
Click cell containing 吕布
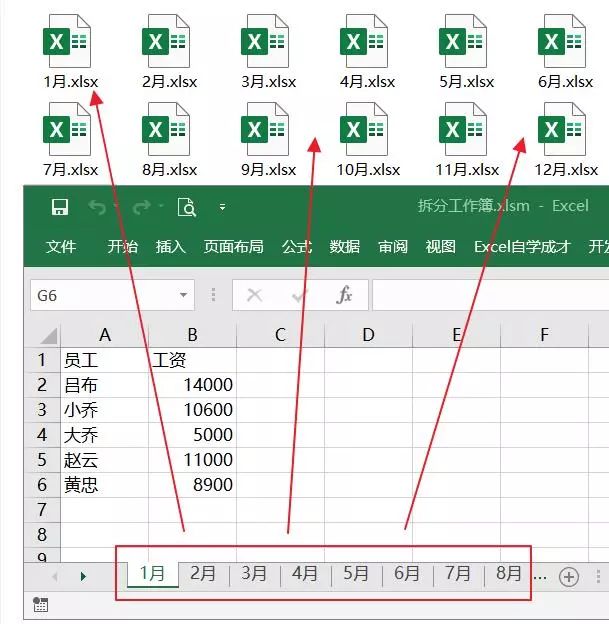pyautogui.click(x=105, y=385)
